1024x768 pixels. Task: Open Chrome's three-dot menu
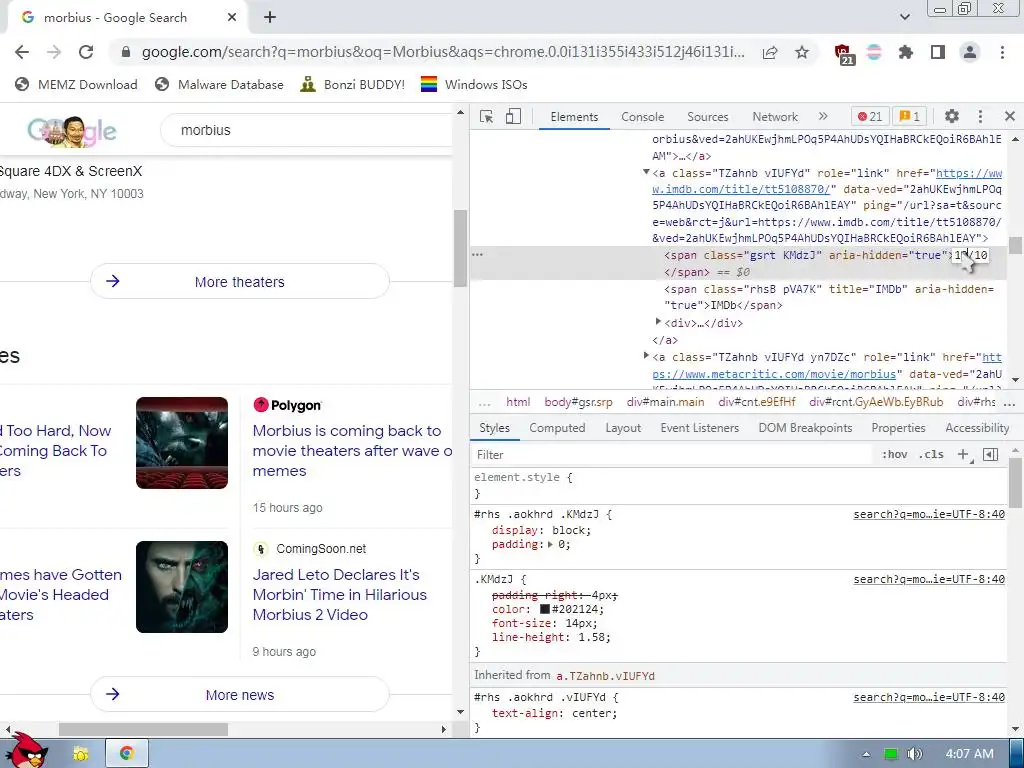point(1002,52)
